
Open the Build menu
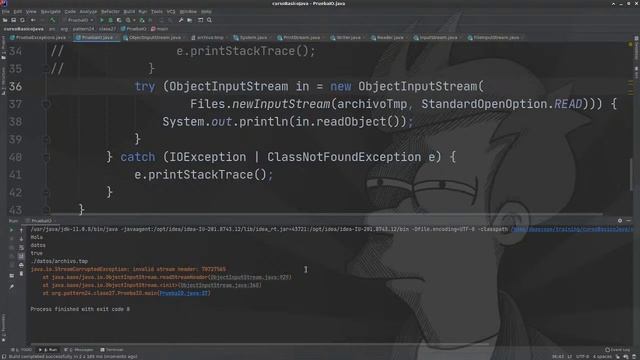point(129,12)
